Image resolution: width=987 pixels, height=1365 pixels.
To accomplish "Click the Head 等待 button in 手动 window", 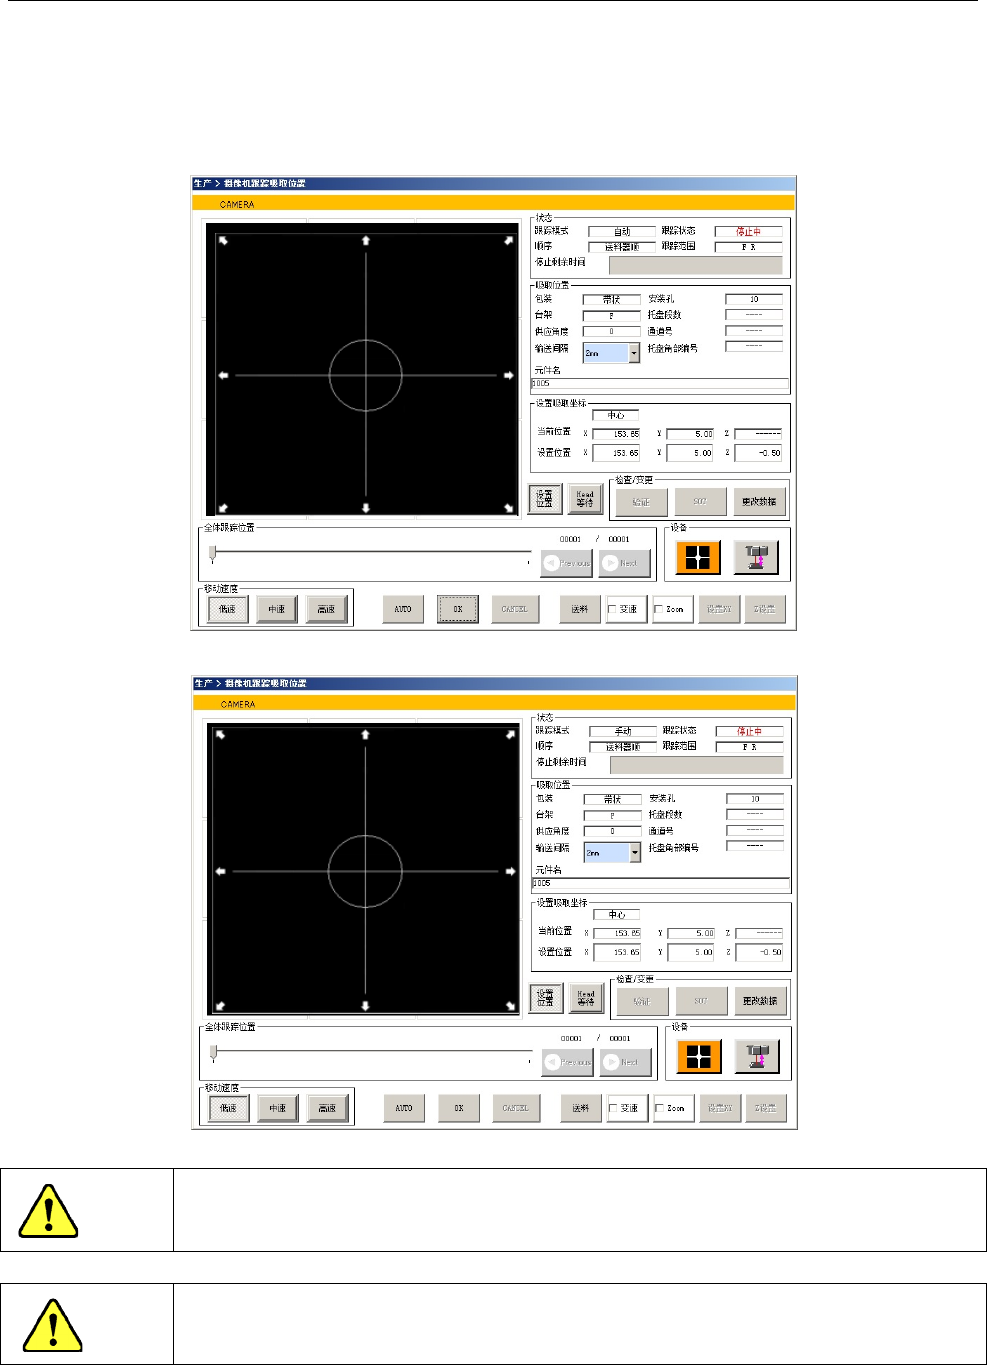I will [586, 998].
